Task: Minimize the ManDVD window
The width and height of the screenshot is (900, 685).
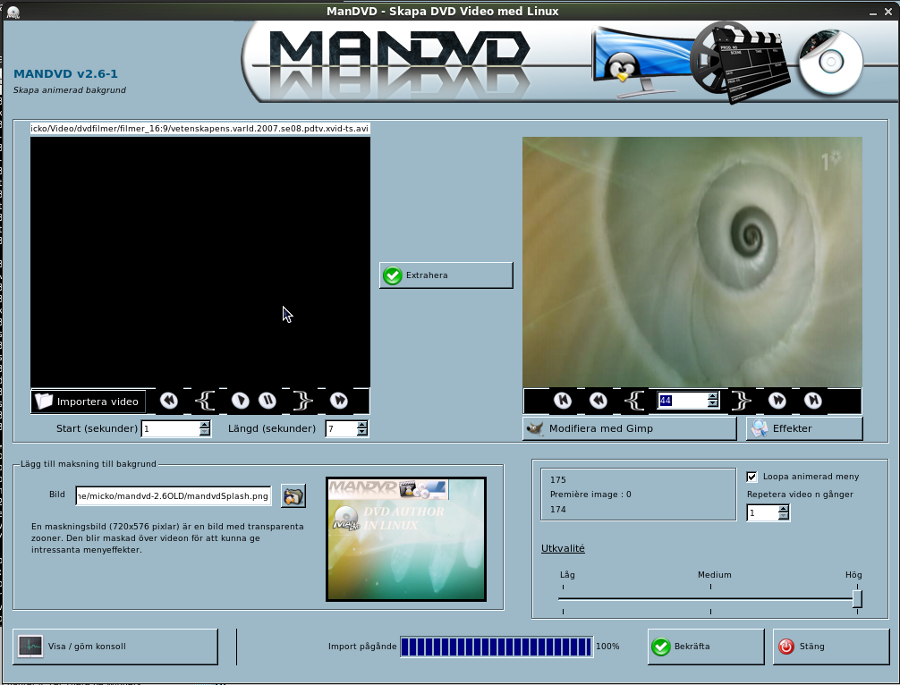Action: pyautogui.click(x=872, y=11)
